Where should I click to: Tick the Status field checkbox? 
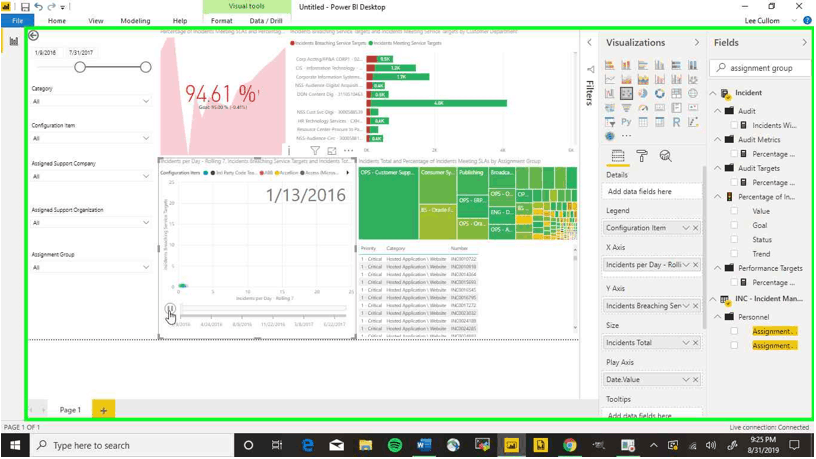[735, 240]
